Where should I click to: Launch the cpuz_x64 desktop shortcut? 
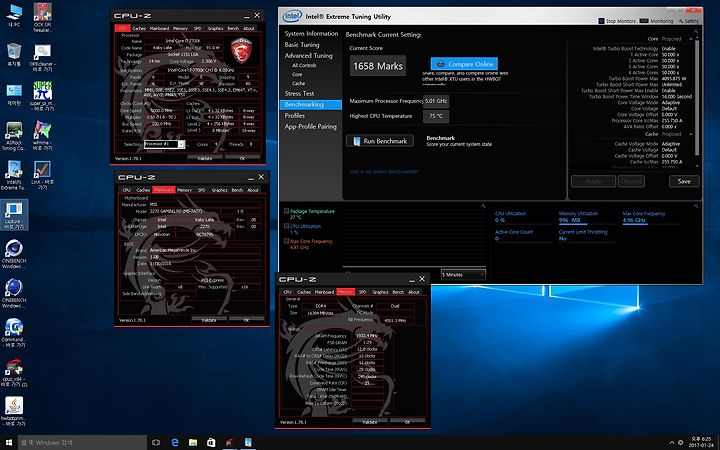pos(14,372)
